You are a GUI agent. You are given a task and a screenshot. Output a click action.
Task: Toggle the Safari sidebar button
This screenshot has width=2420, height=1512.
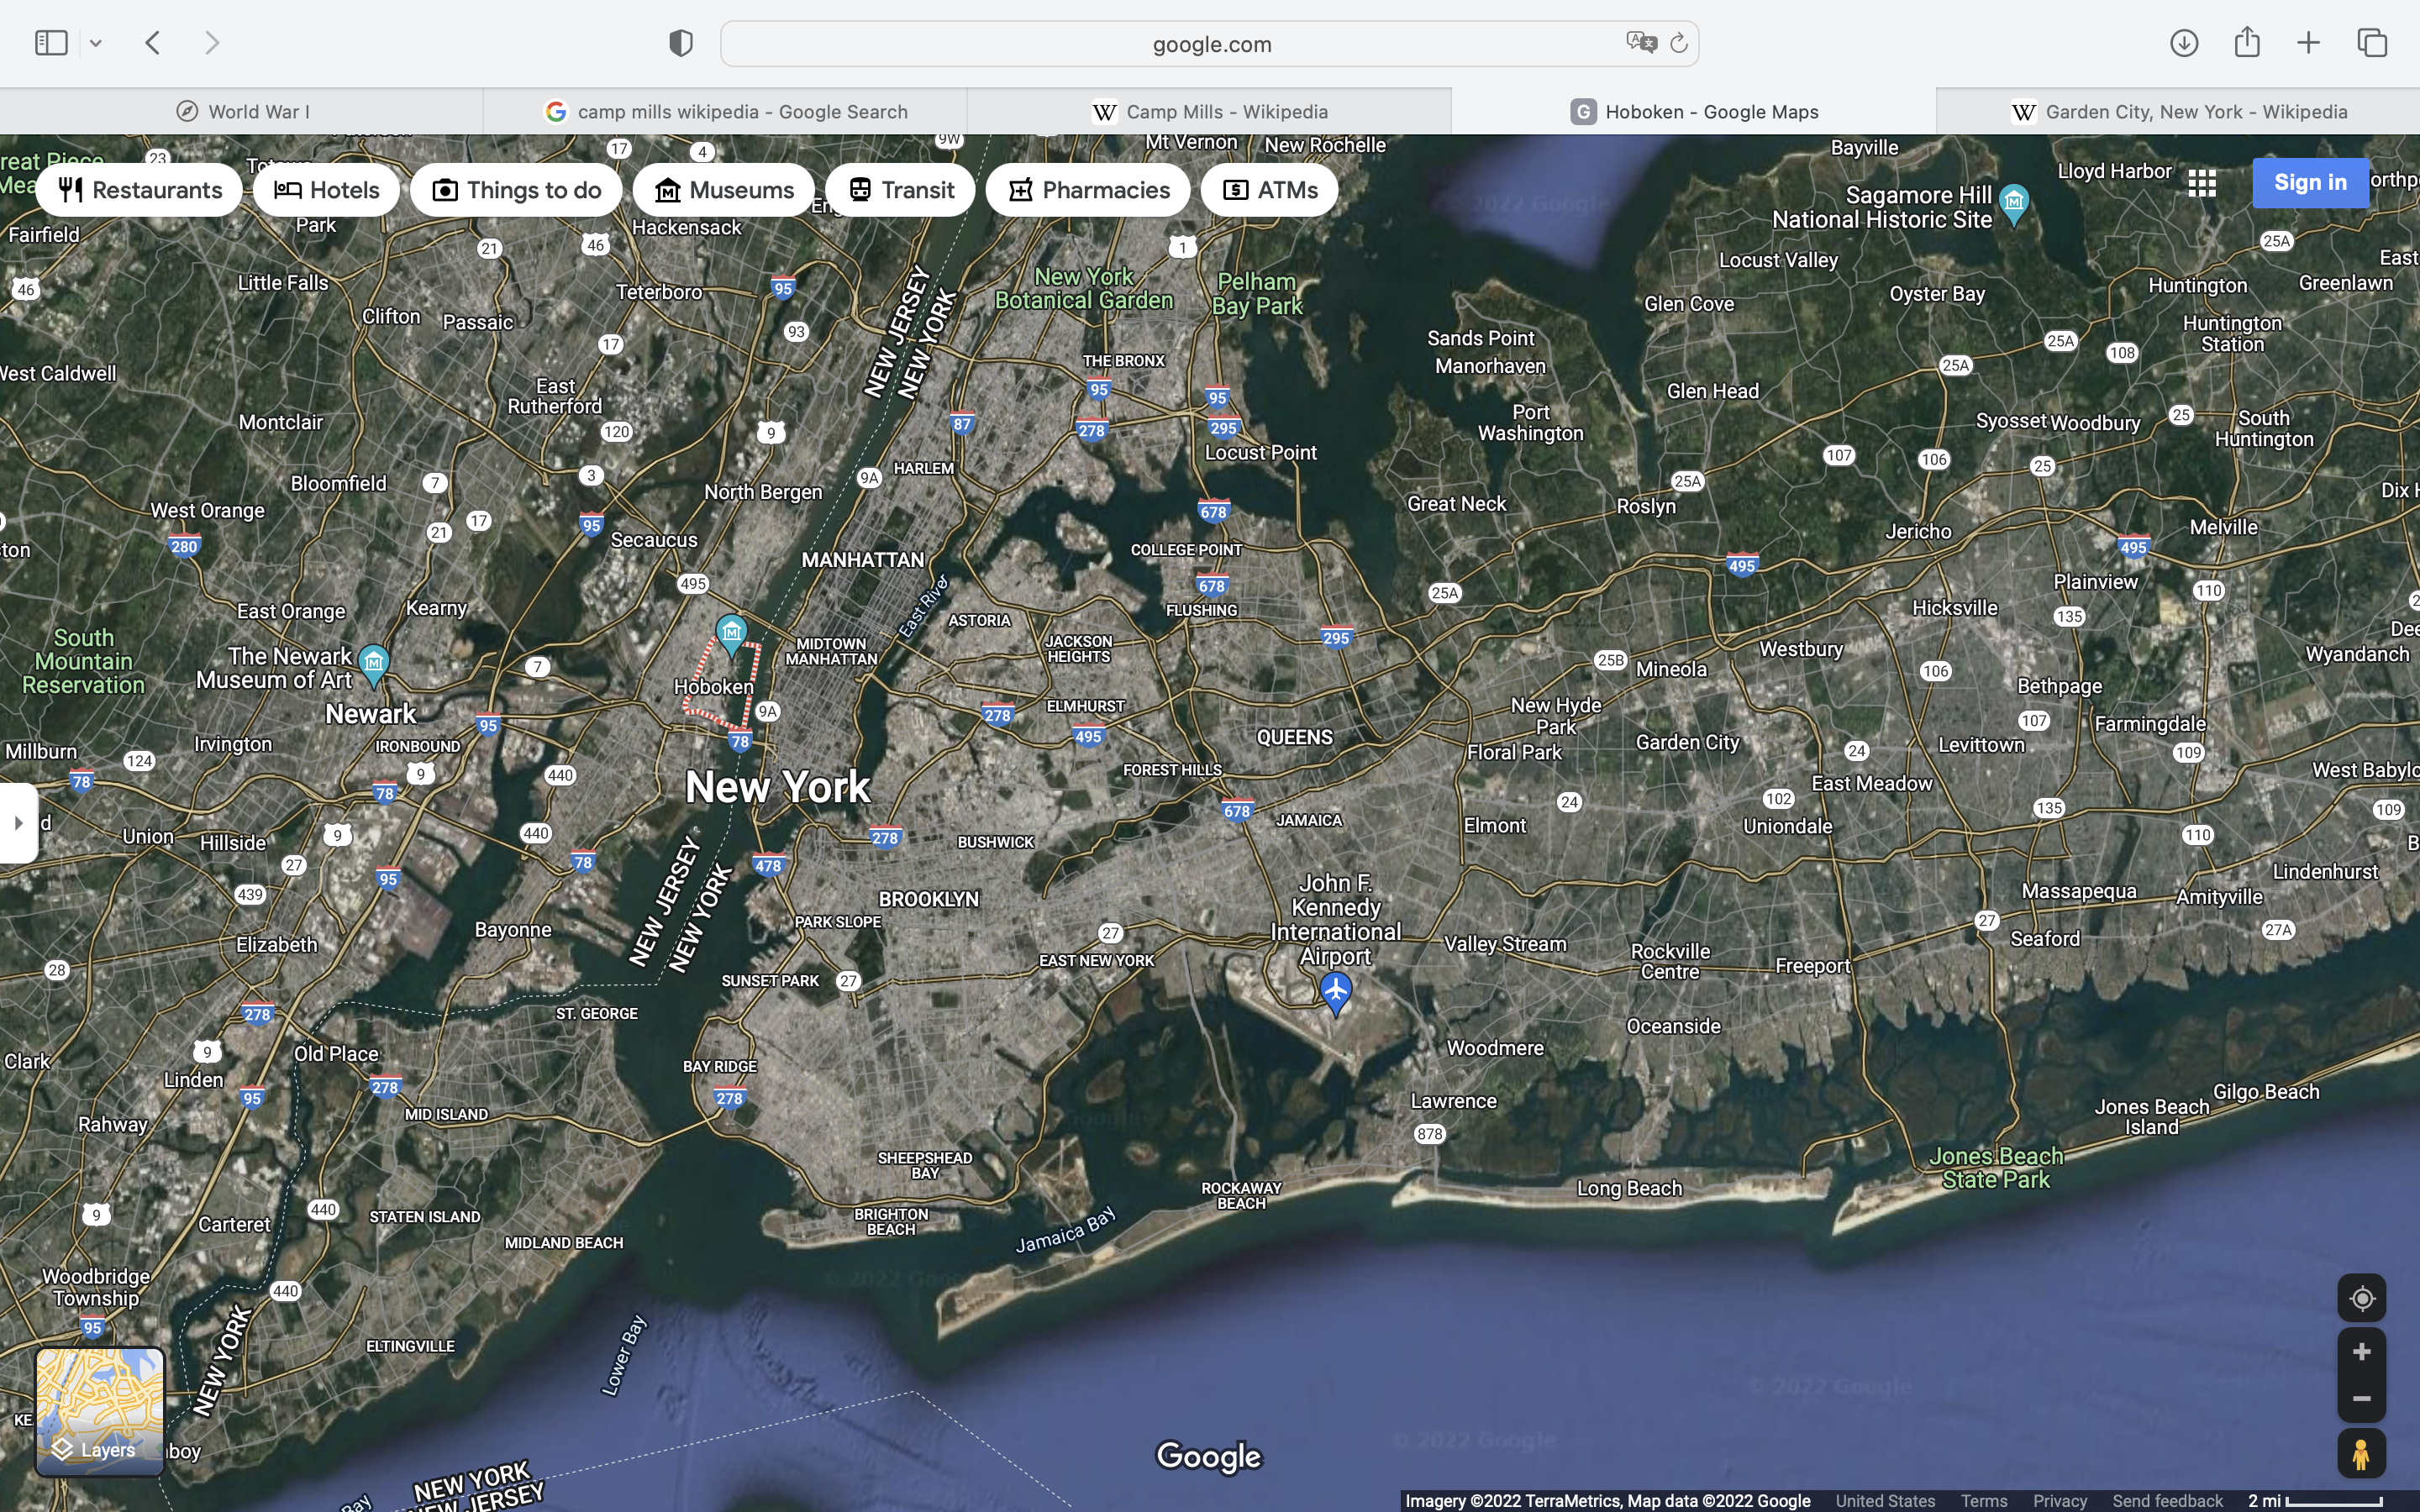pos(51,43)
